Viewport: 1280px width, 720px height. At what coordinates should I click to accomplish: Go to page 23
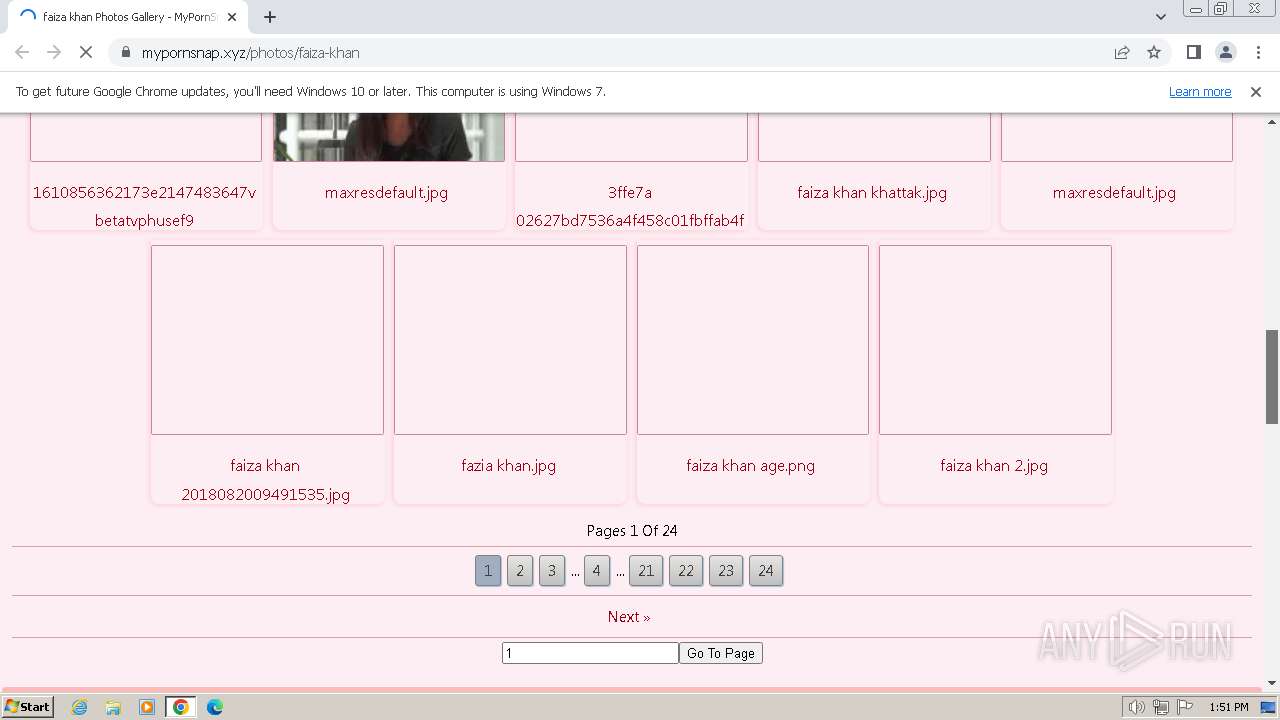pyautogui.click(x=726, y=571)
